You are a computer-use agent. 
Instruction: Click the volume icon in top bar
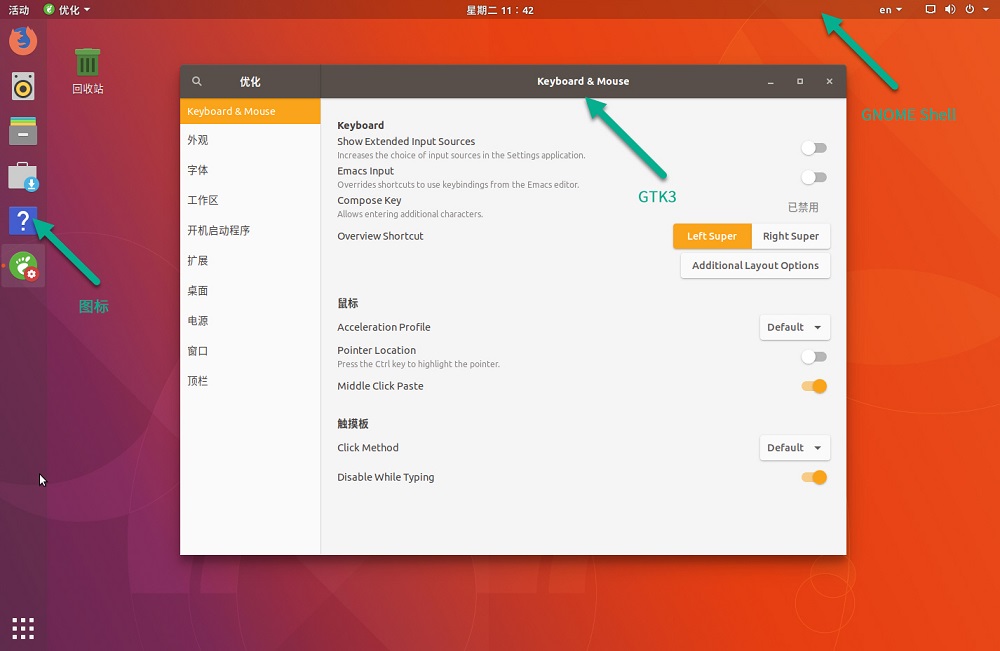pyautogui.click(x=949, y=10)
